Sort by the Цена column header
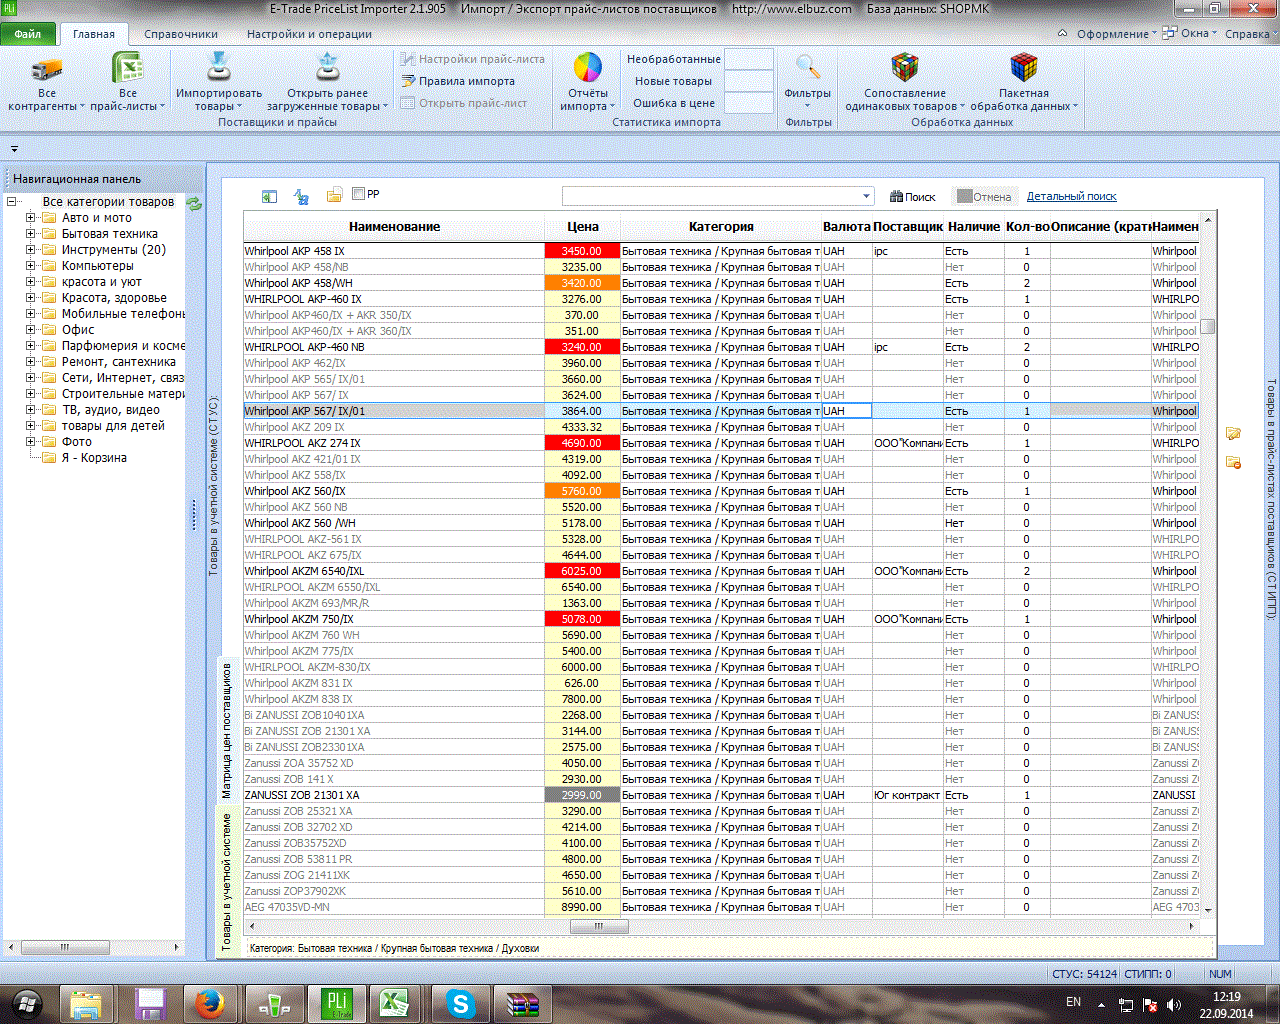This screenshot has height=1024, width=1280. point(582,227)
